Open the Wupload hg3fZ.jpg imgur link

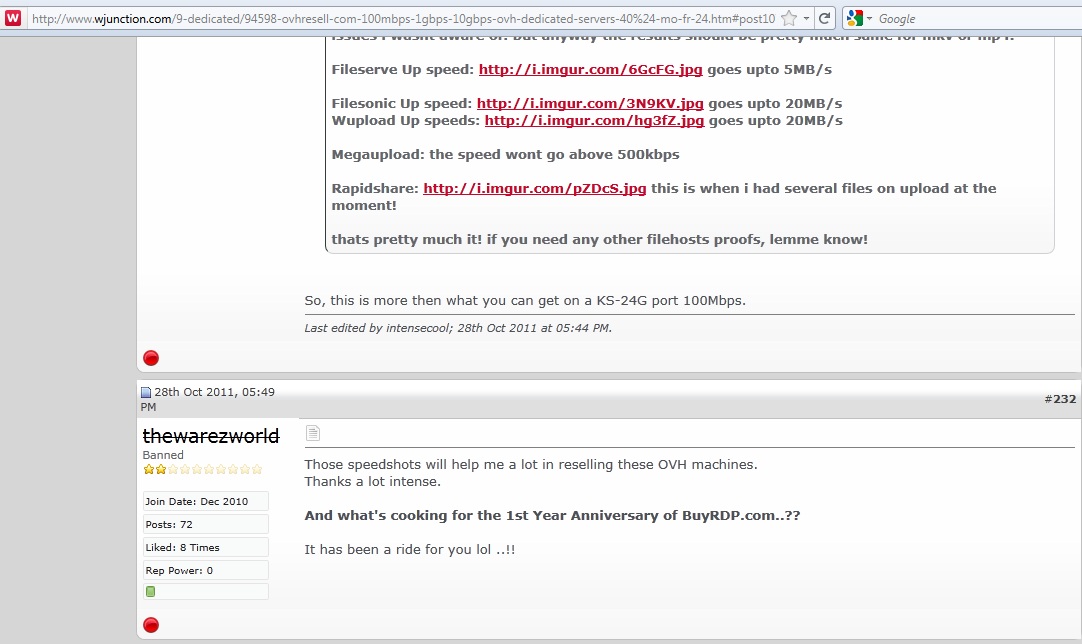[594, 121]
